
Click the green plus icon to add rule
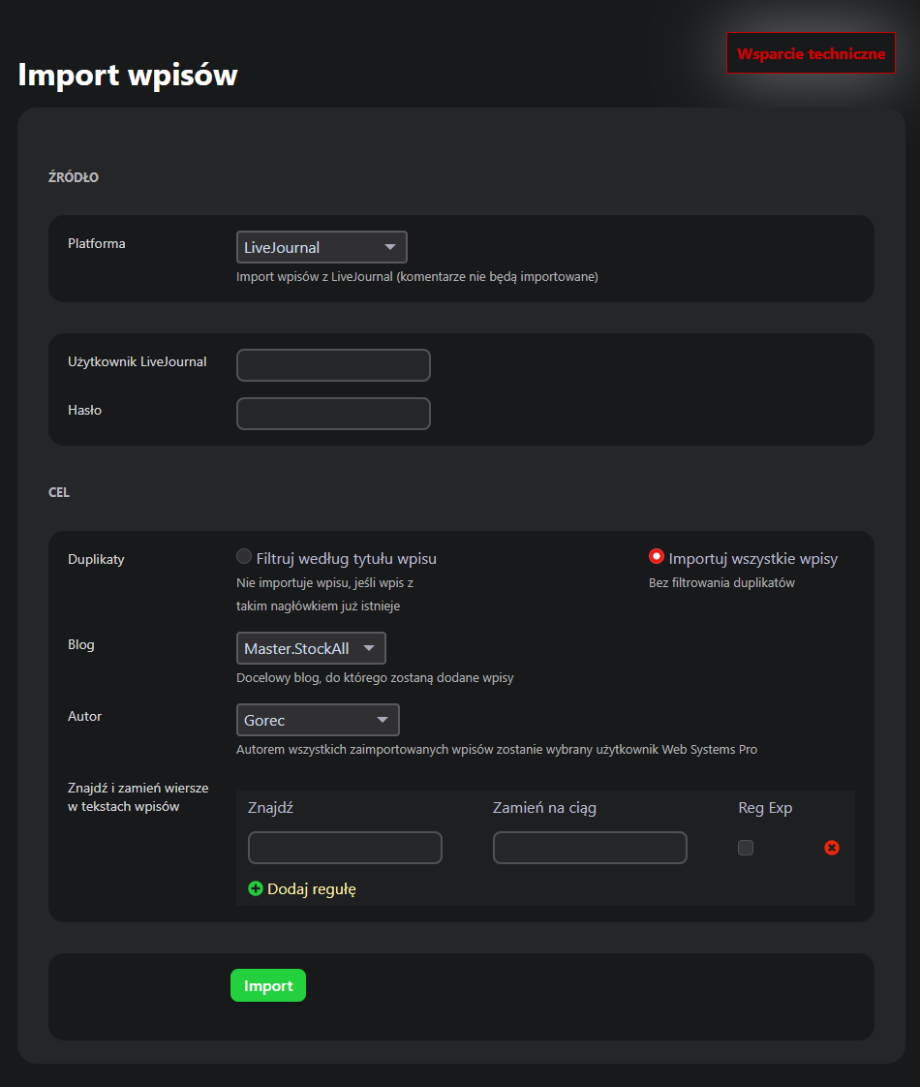tap(255, 888)
